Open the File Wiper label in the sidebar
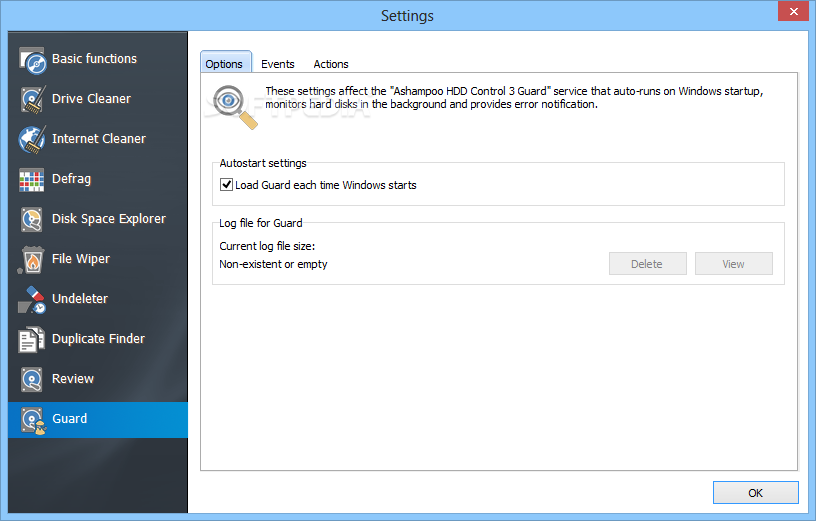Screen dimensions: 816x521 point(81,259)
